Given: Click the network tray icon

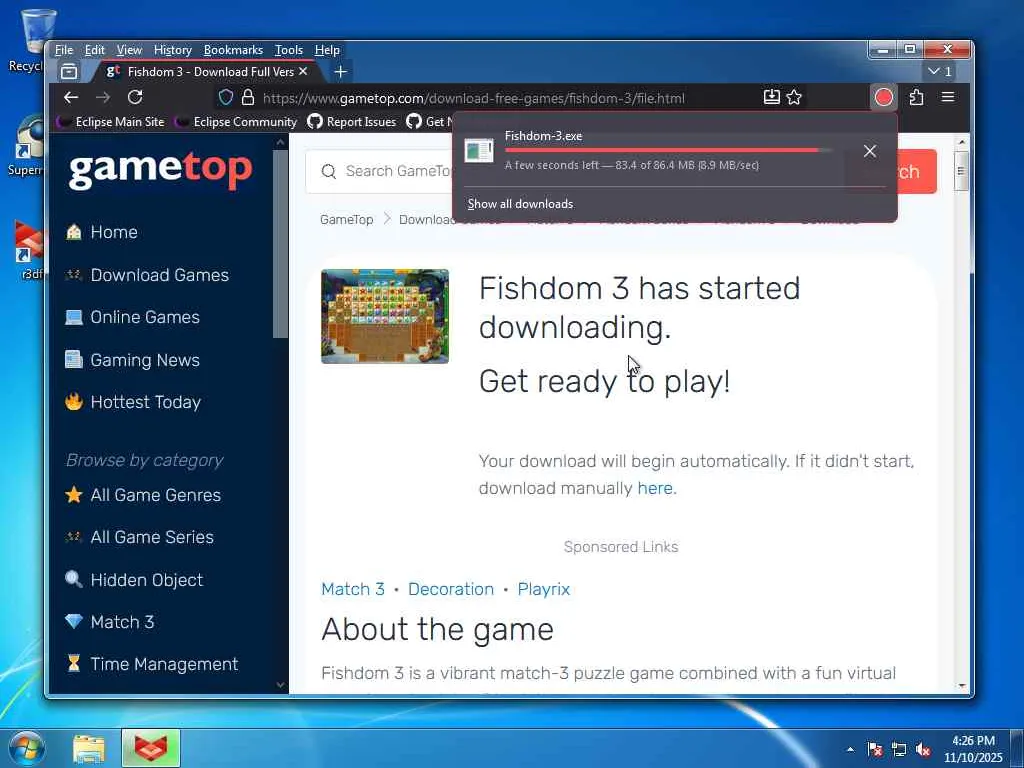Looking at the screenshot, I should tap(899, 750).
